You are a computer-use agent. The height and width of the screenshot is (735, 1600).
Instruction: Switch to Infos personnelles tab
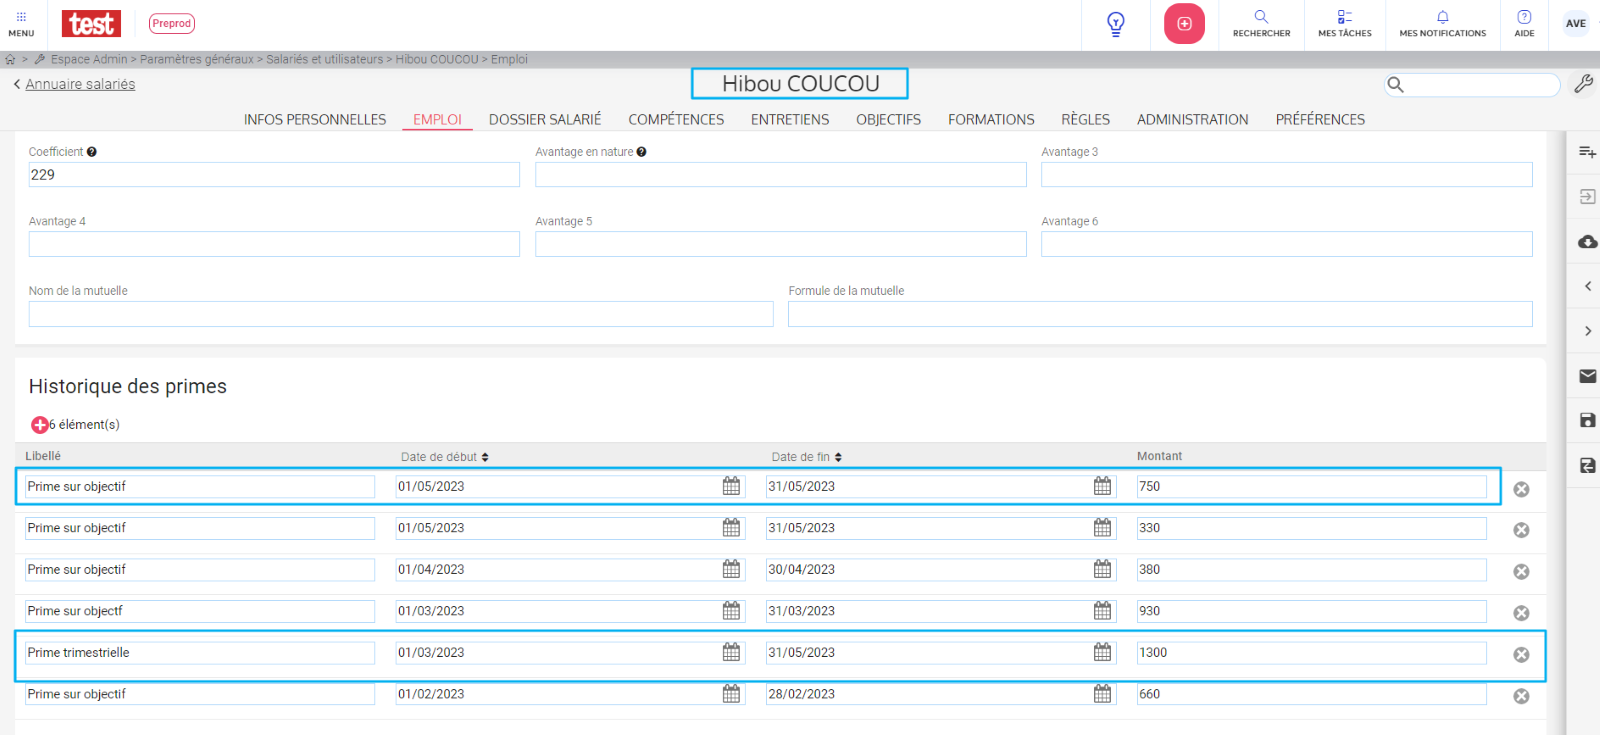click(x=315, y=119)
